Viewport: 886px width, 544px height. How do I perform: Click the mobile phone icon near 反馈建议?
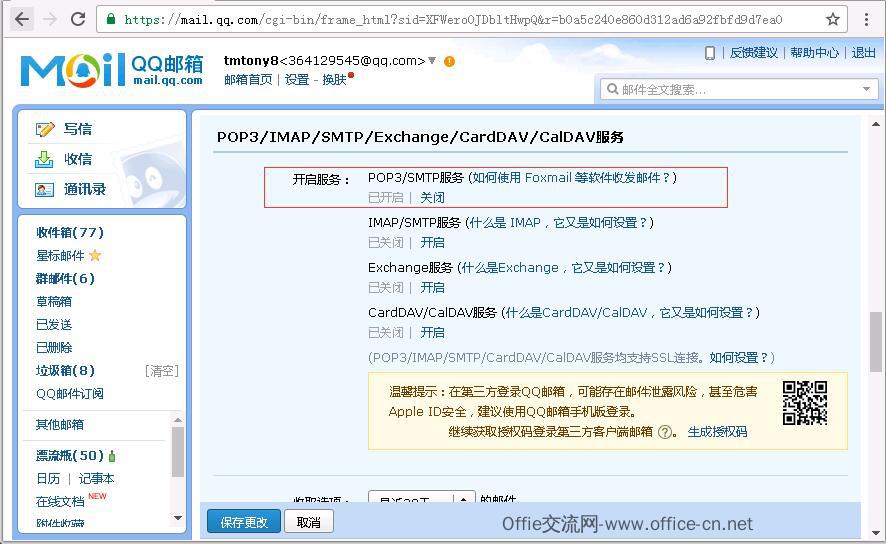pyautogui.click(x=710, y=53)
